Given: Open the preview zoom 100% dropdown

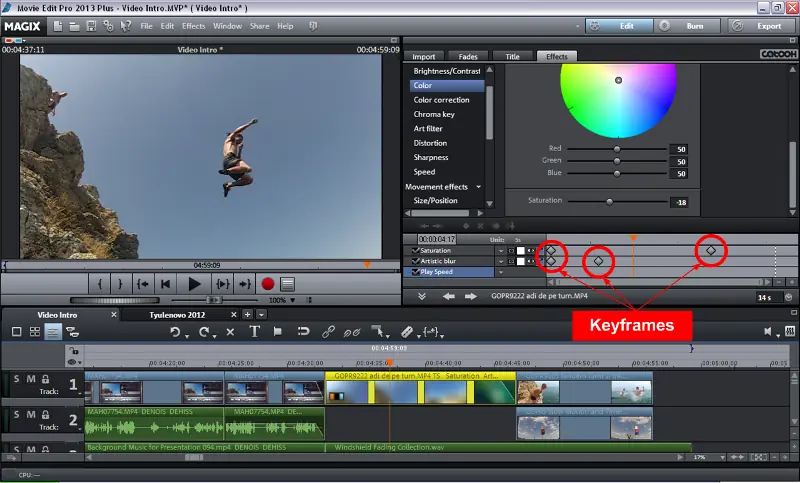Looking at the screenshot, I should coord(293,300).
